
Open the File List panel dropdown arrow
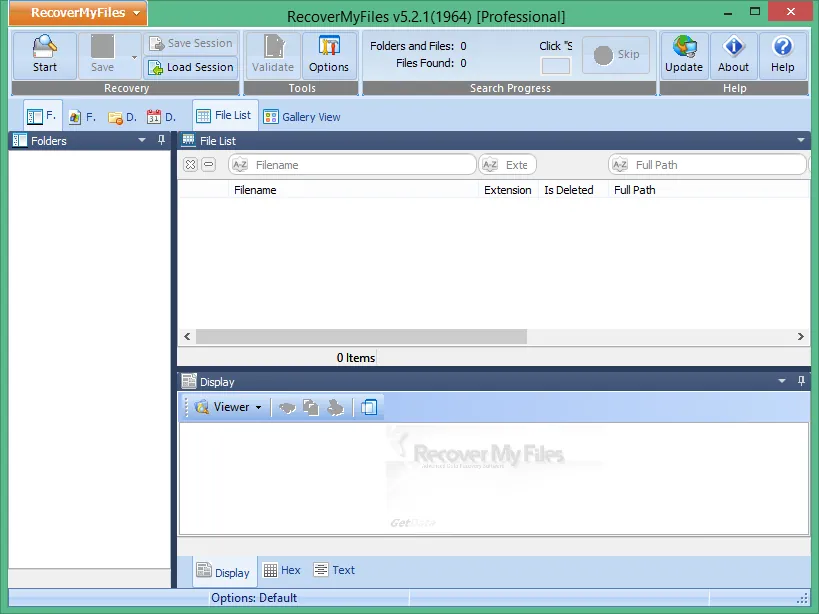[801, 140]
